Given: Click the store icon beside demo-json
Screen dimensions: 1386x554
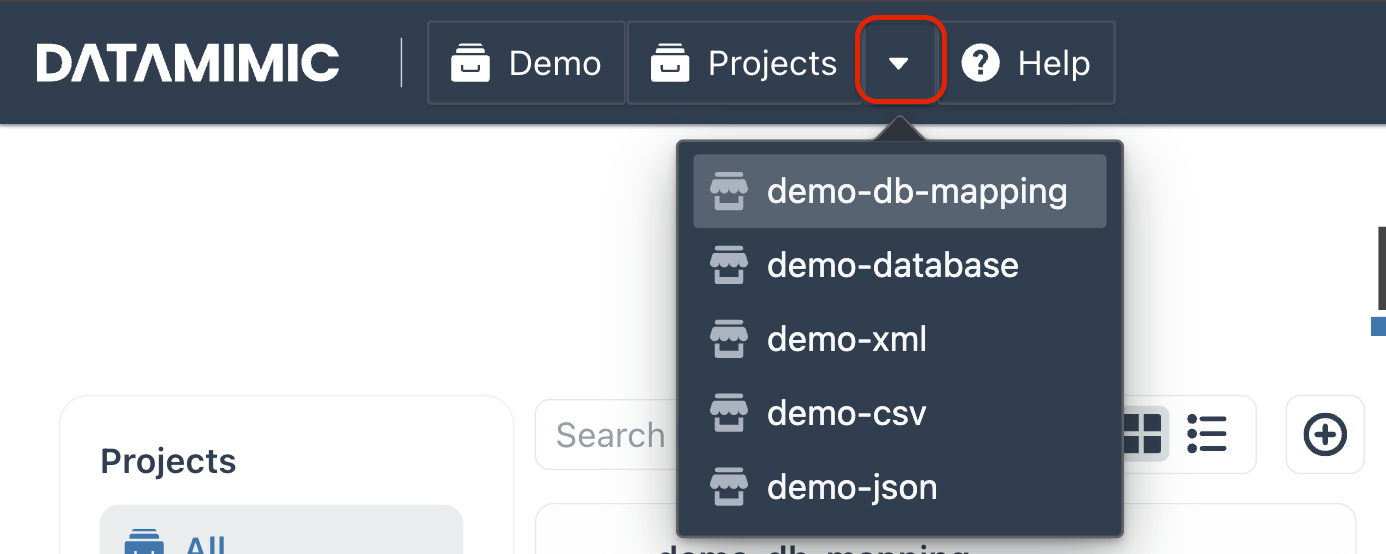Looking at the screenshot, I should [x=729, y=487].
